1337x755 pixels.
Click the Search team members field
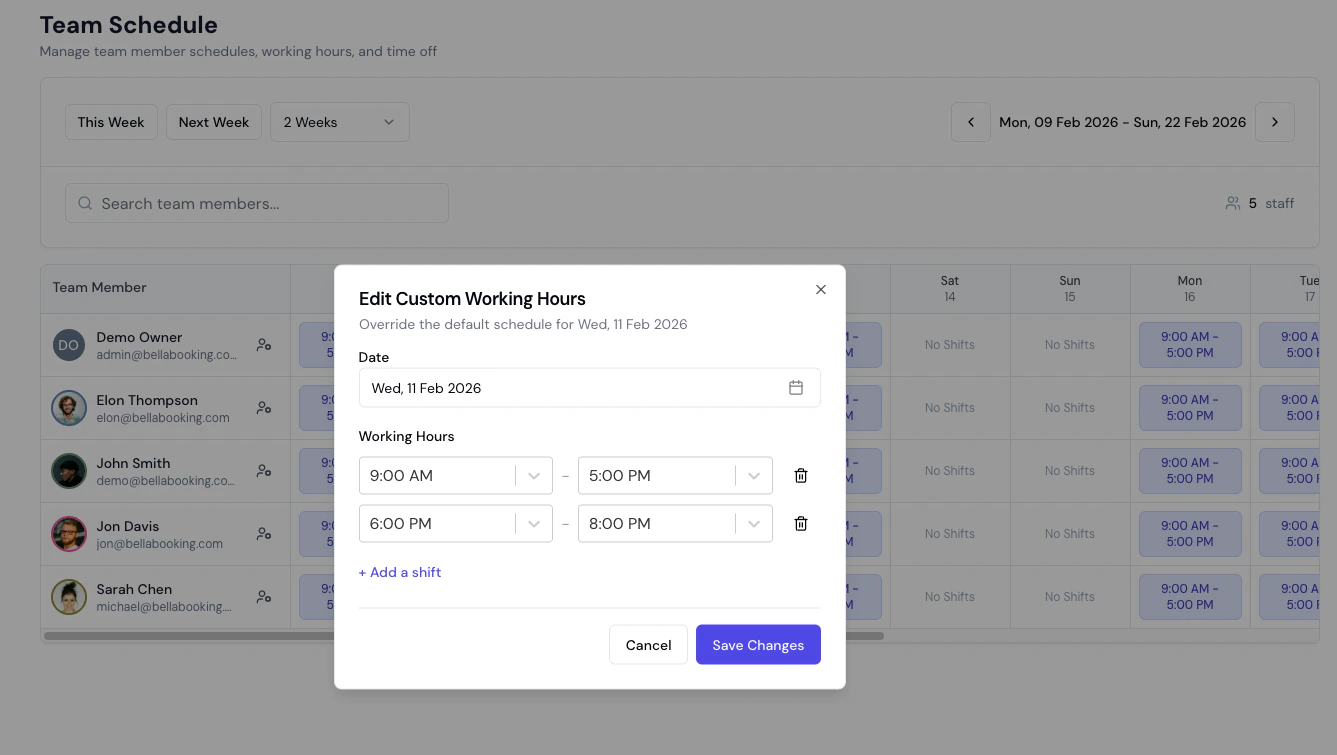pos(256,202)
